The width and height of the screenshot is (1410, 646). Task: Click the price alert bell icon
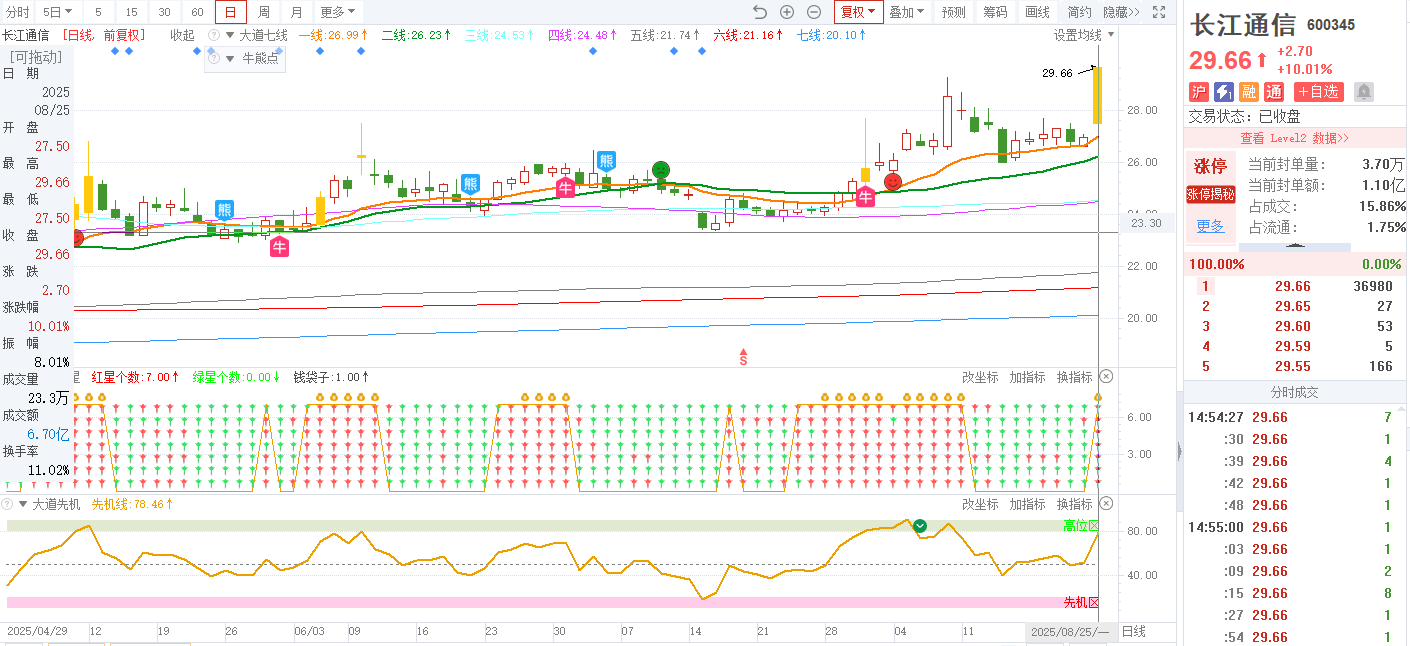(x=1363, y=92)
